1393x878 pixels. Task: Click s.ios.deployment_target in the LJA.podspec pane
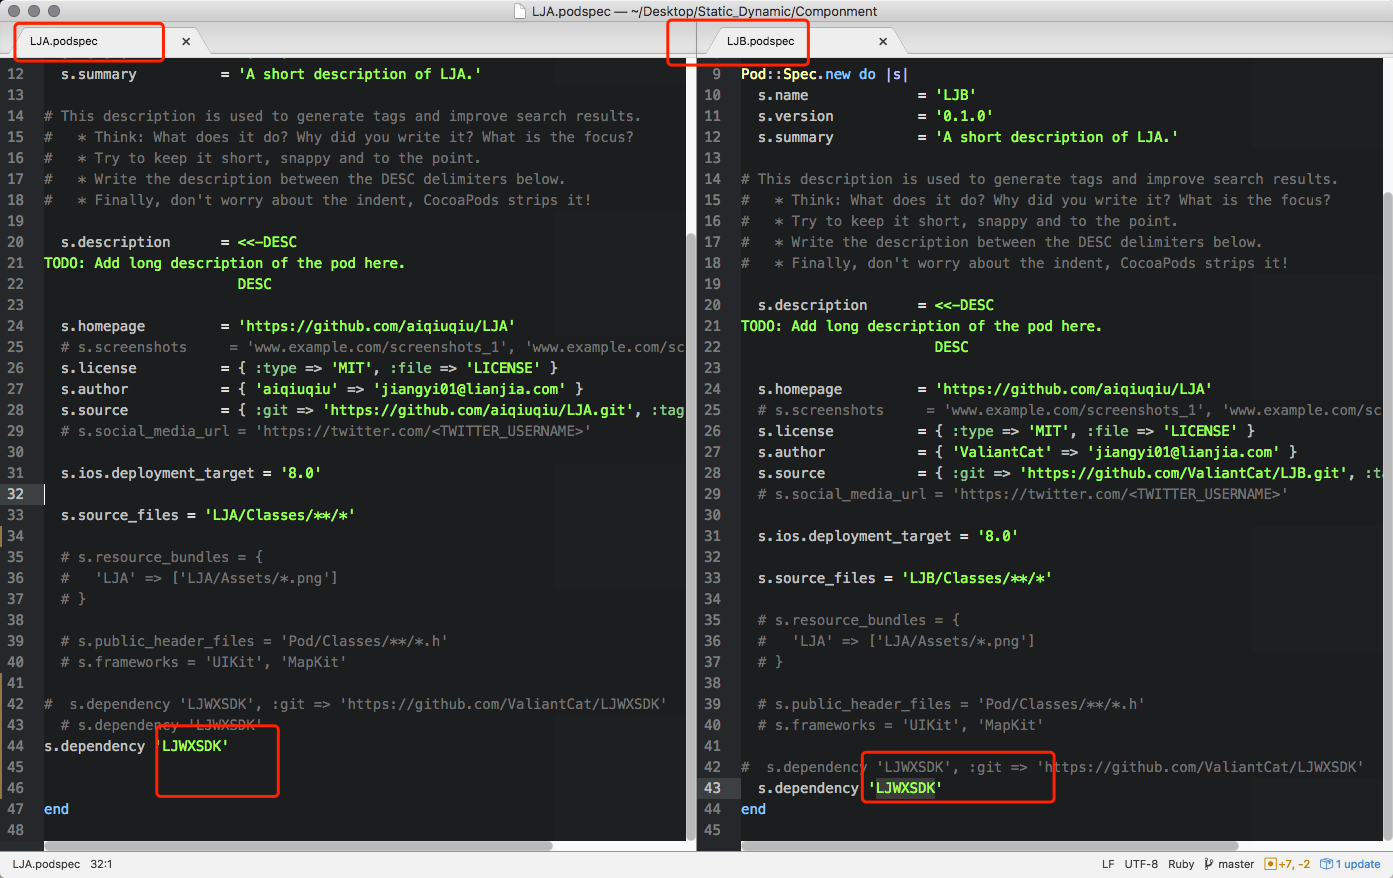[x=158, y=473]
